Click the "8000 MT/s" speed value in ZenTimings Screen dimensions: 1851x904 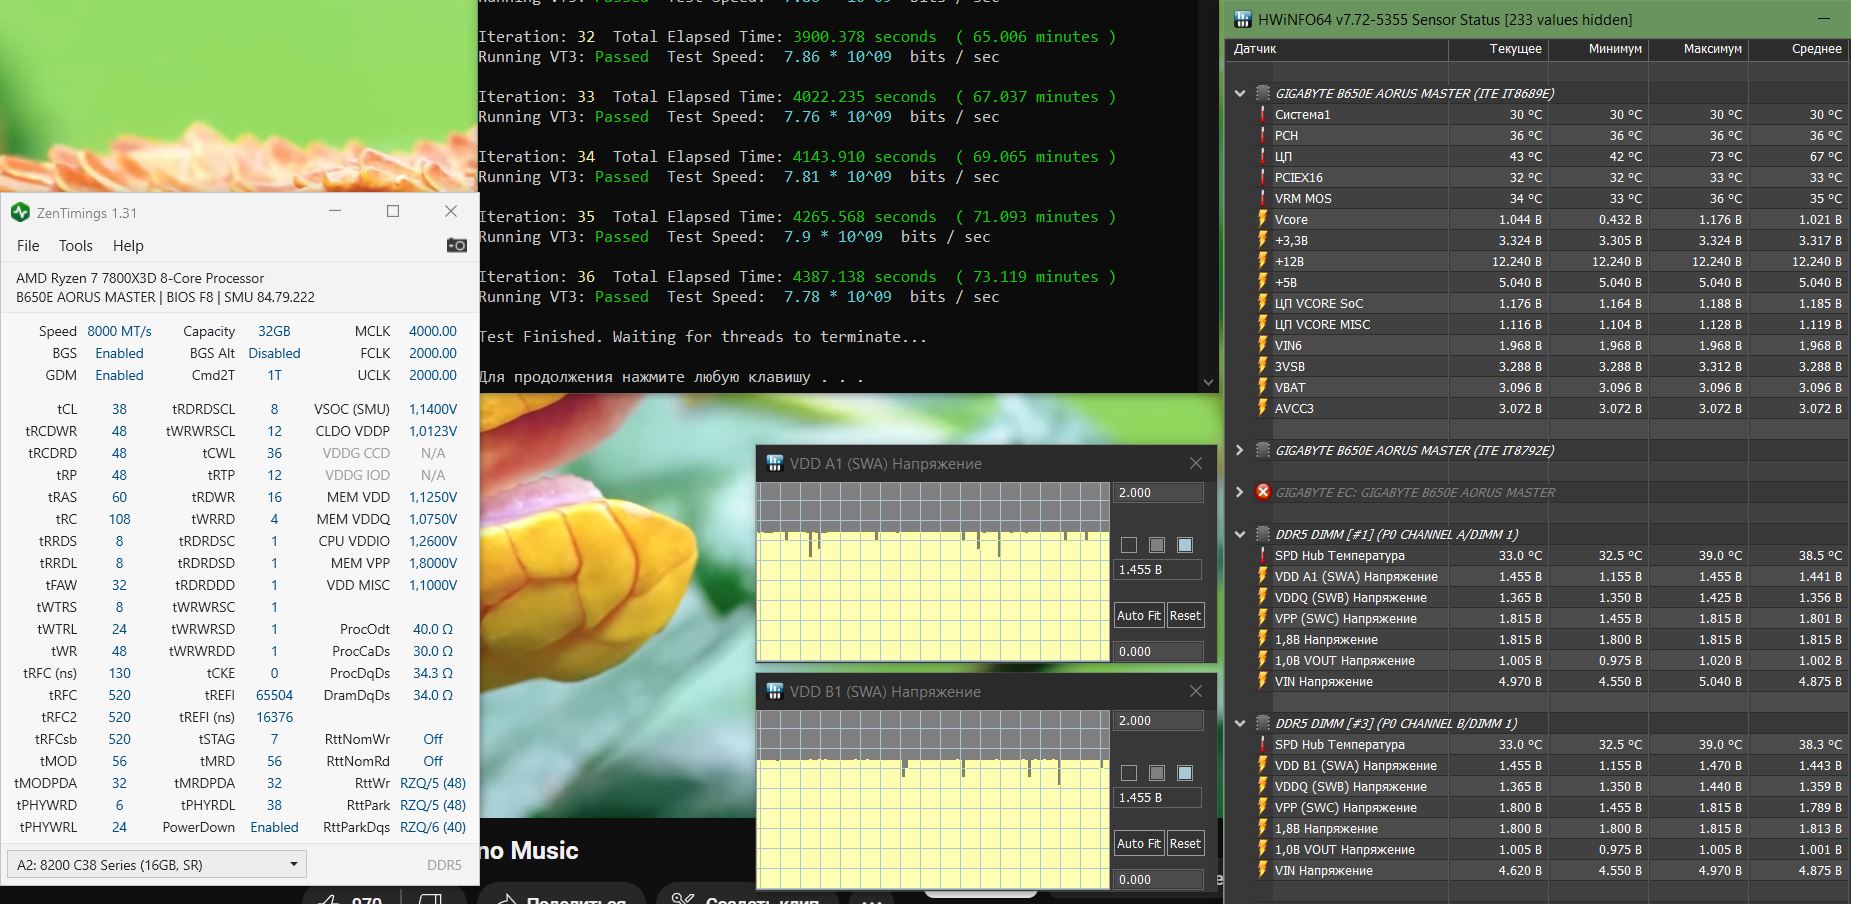[119, 331]
